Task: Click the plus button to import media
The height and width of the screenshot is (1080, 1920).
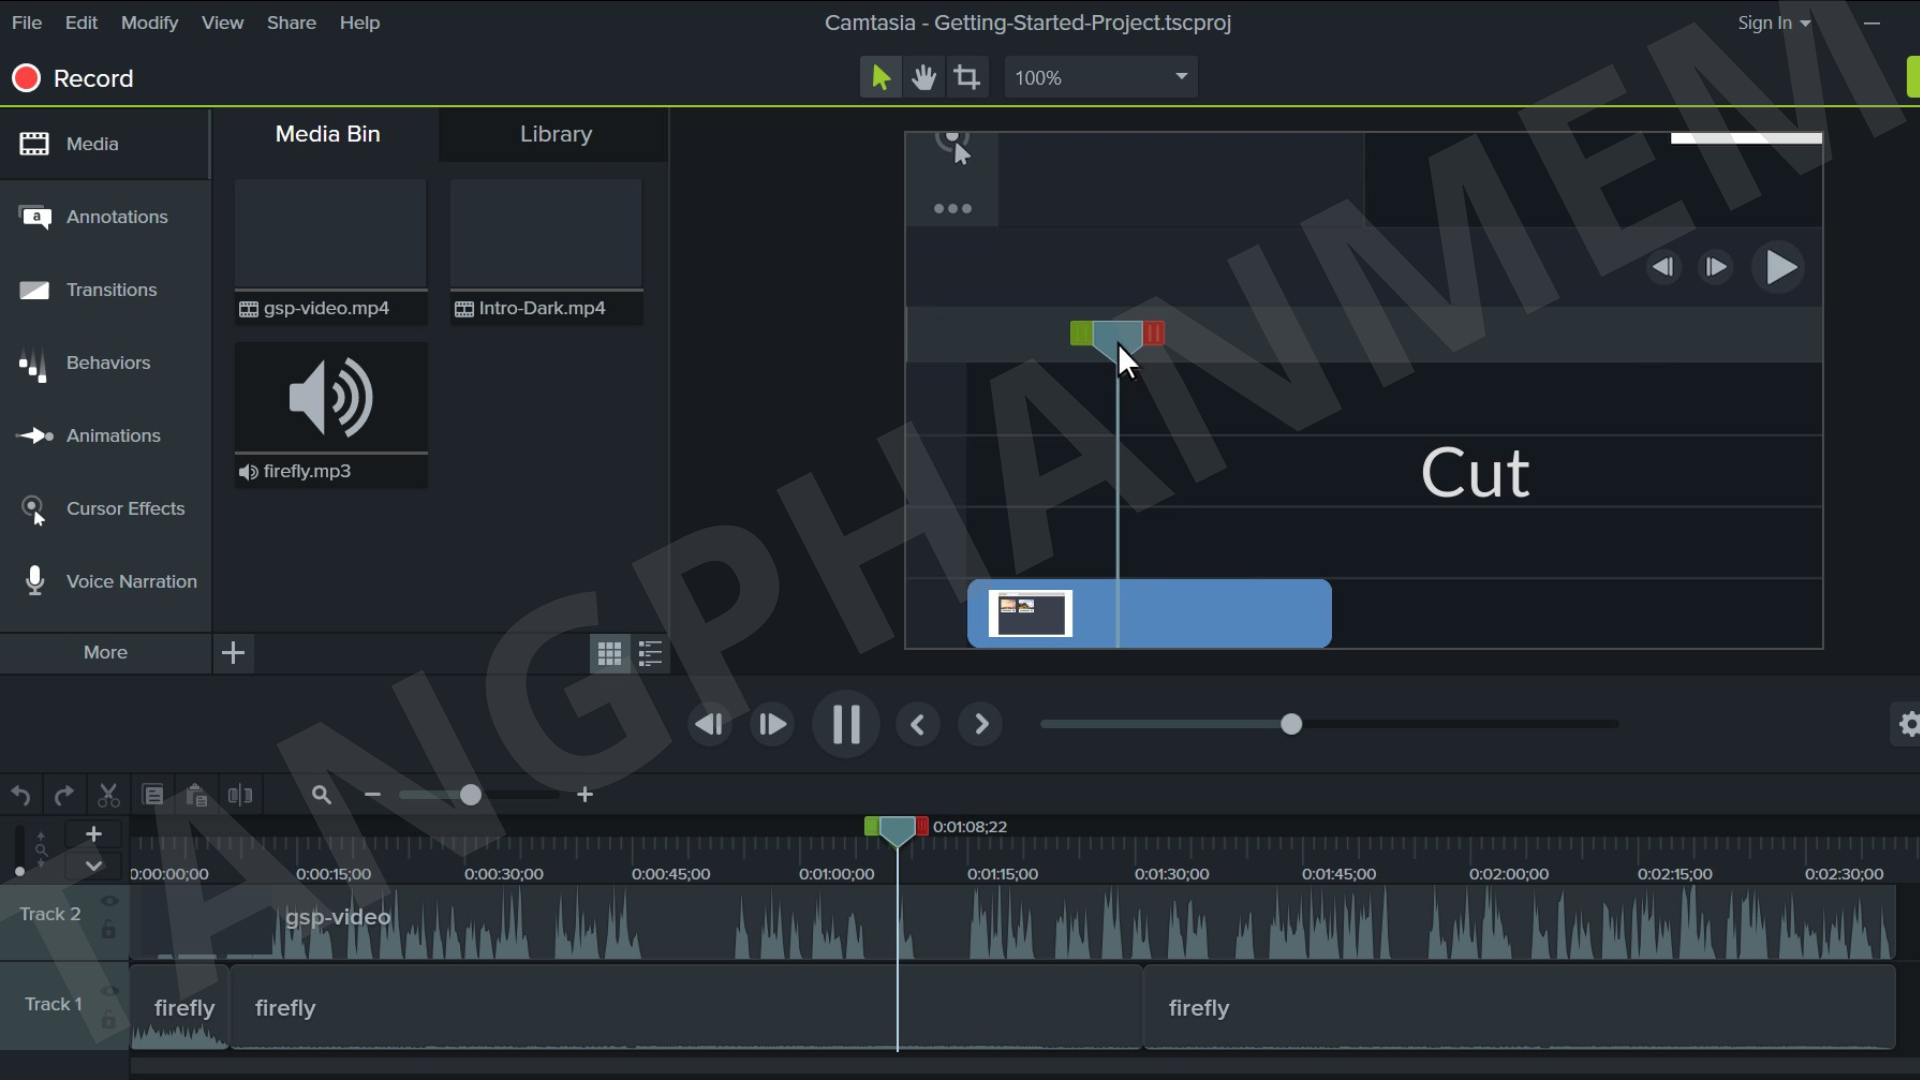Action: (x=233, y=653)
